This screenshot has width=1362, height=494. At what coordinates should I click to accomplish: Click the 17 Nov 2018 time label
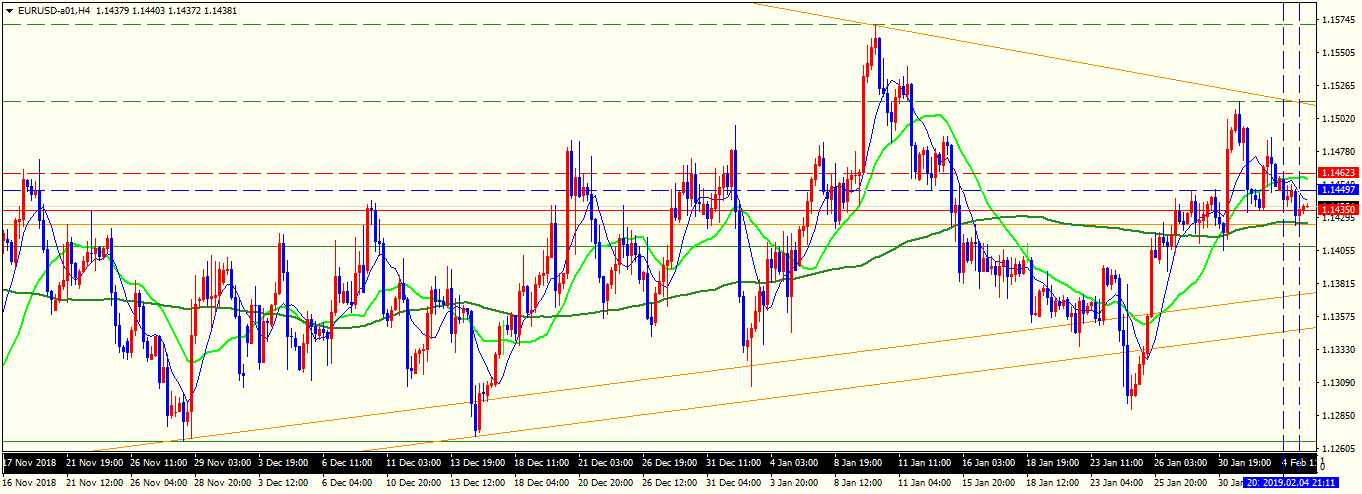click(x=31, y=464)
